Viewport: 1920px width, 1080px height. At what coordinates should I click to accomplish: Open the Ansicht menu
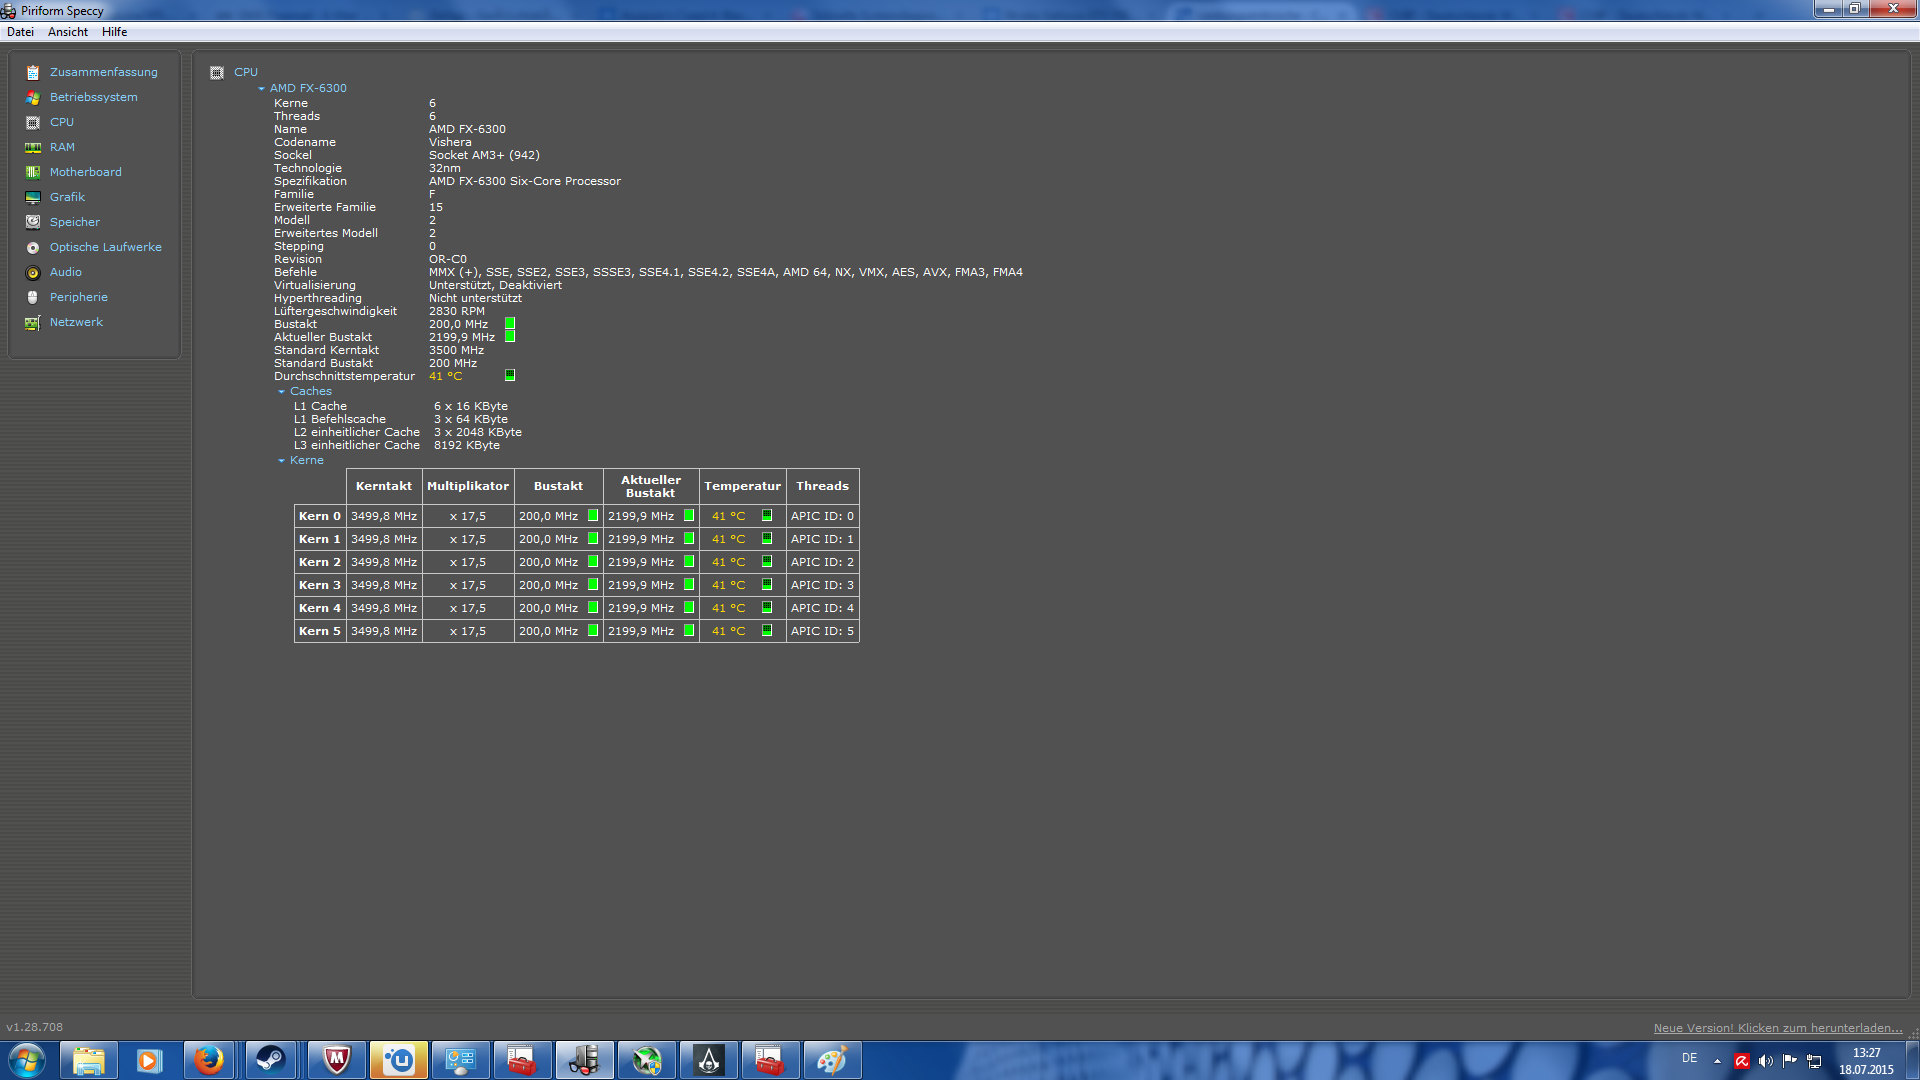68,32
